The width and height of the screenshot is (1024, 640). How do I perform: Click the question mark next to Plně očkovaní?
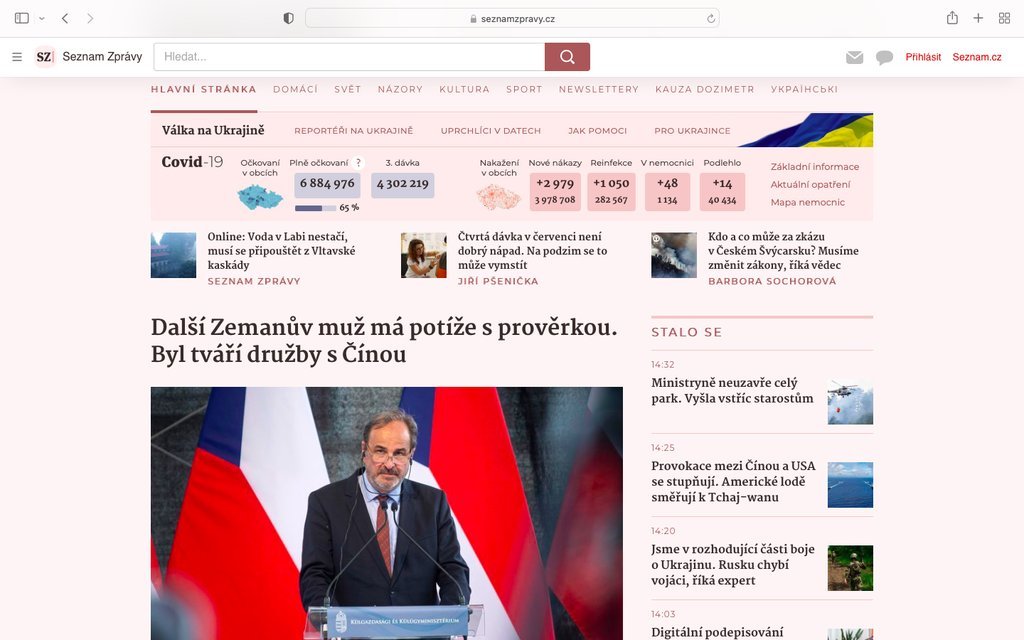coord(358,163)
